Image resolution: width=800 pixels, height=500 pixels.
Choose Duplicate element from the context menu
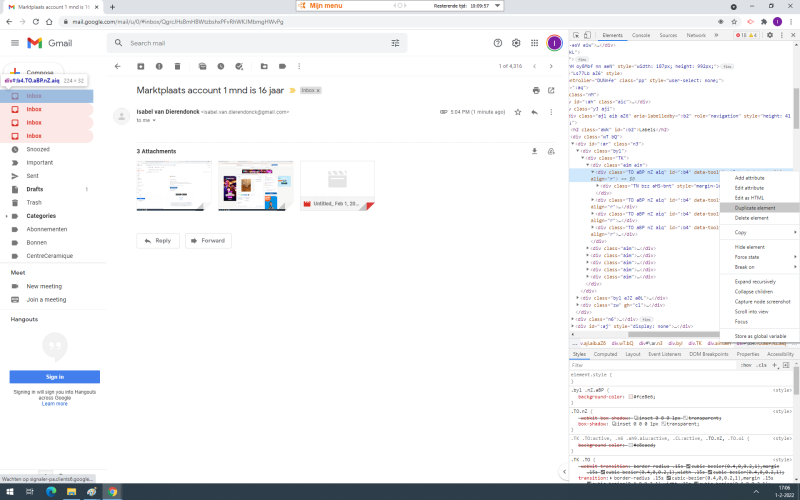[x=760, y=208]
